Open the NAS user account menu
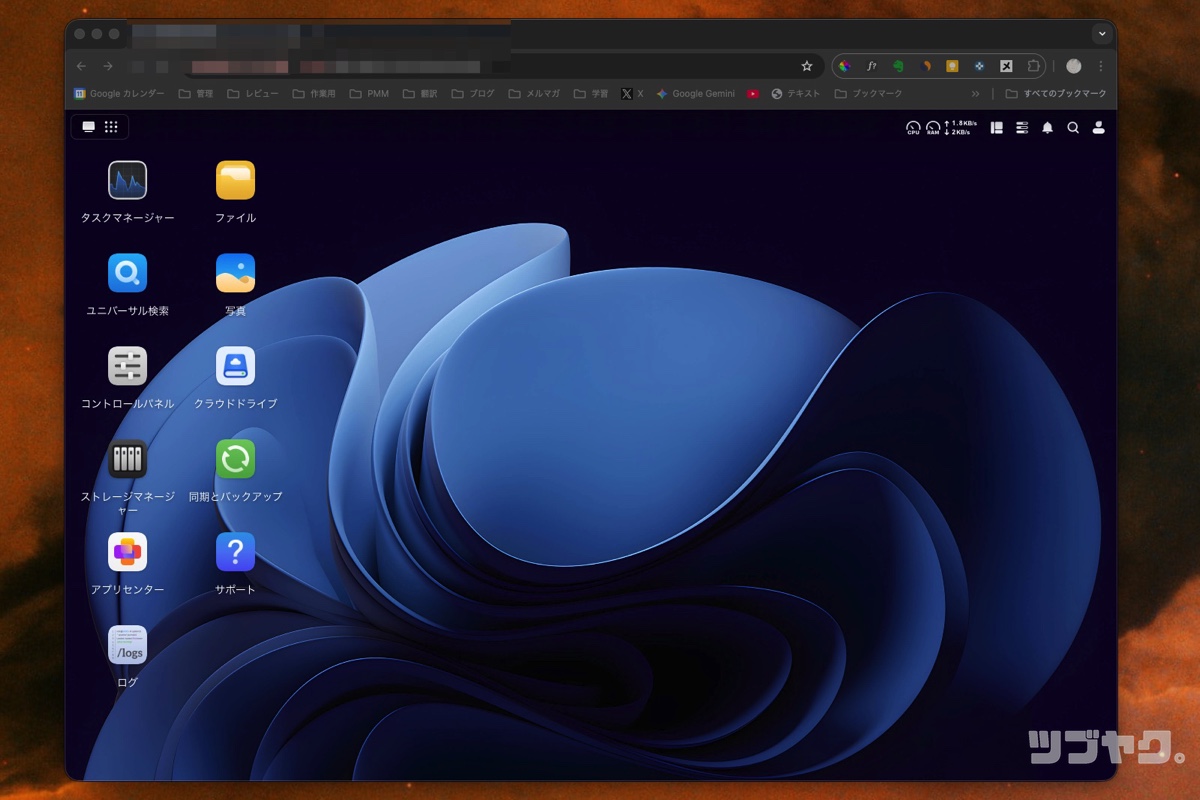 click(1098, 128)
